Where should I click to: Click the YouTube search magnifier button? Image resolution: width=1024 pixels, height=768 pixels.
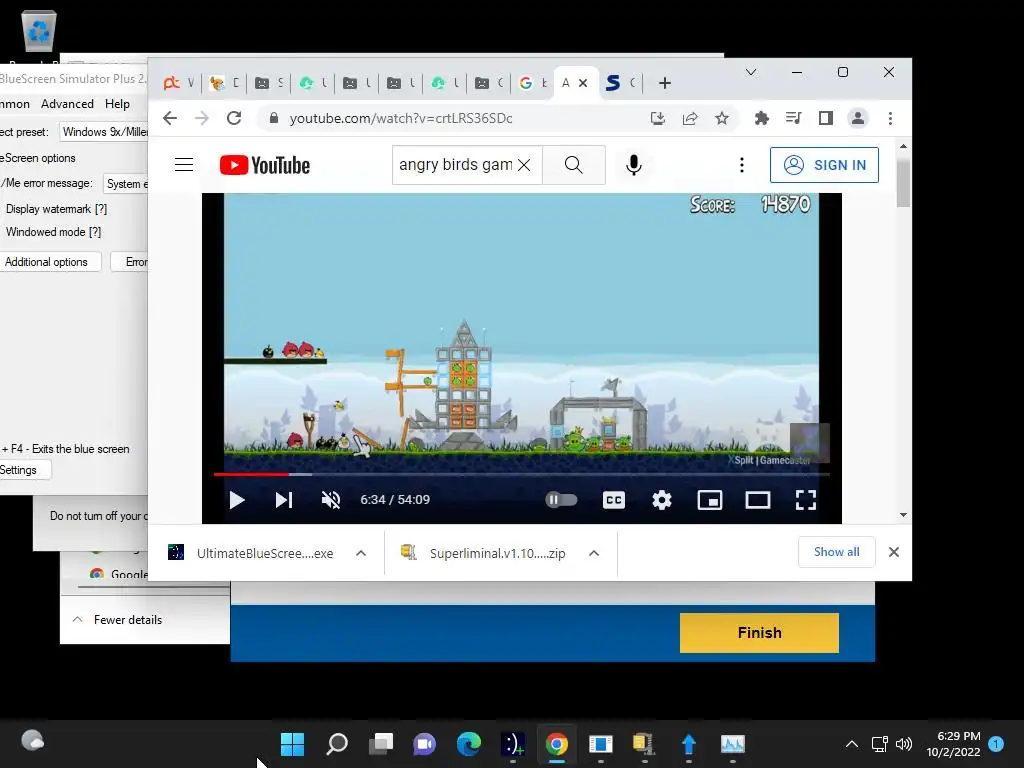pyautogui.click(x=573, y=165)
